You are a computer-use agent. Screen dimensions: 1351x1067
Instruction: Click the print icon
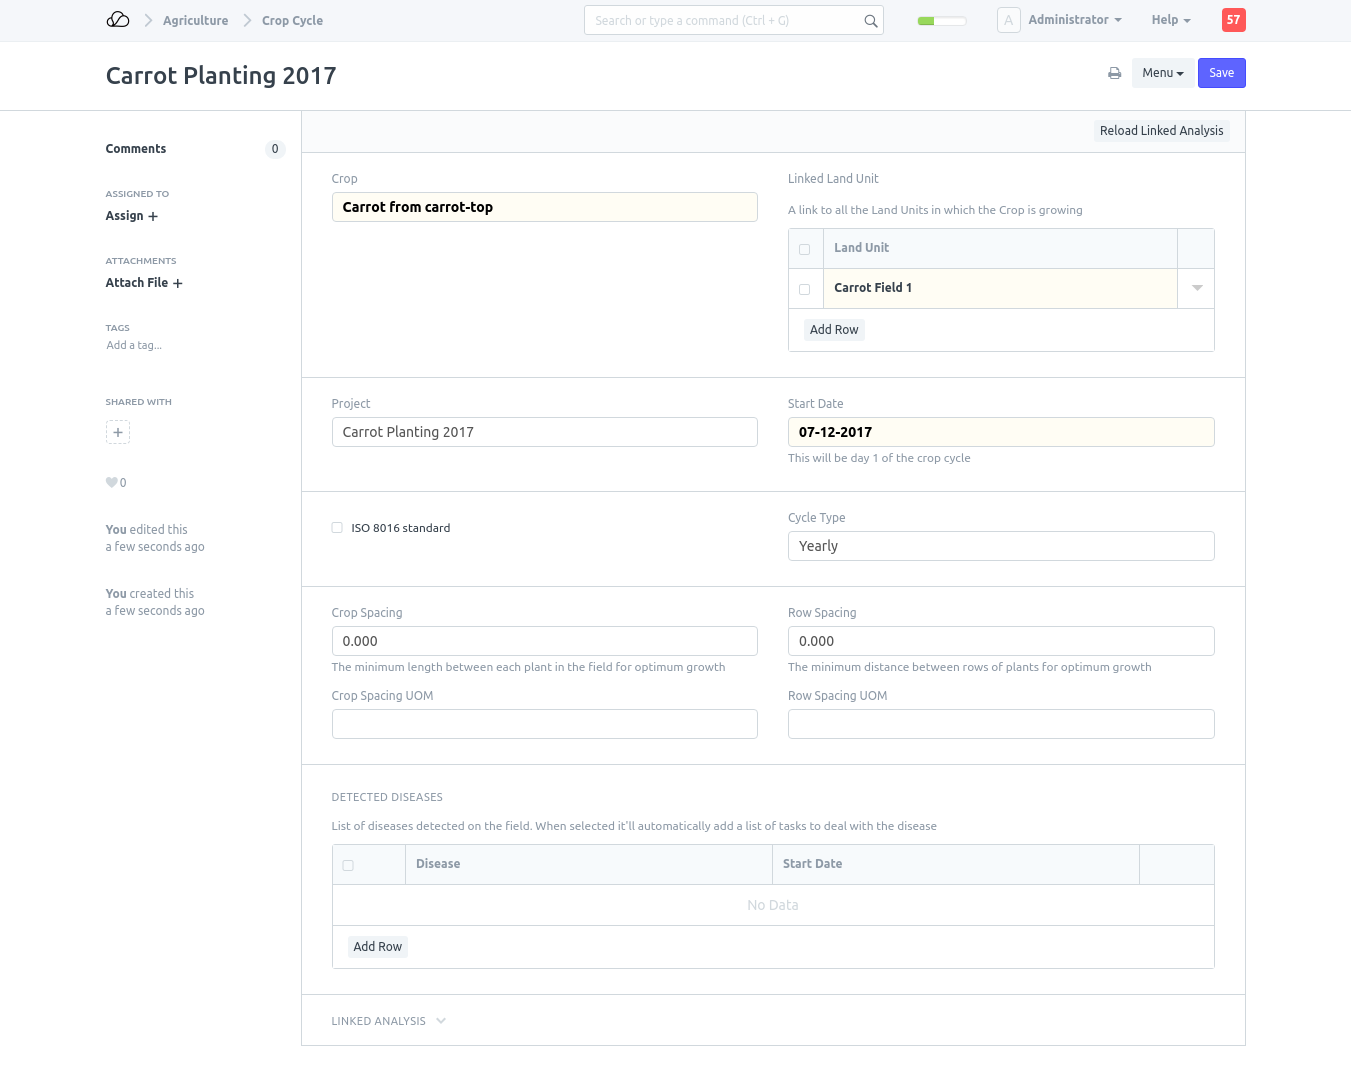click(1114, 73)
